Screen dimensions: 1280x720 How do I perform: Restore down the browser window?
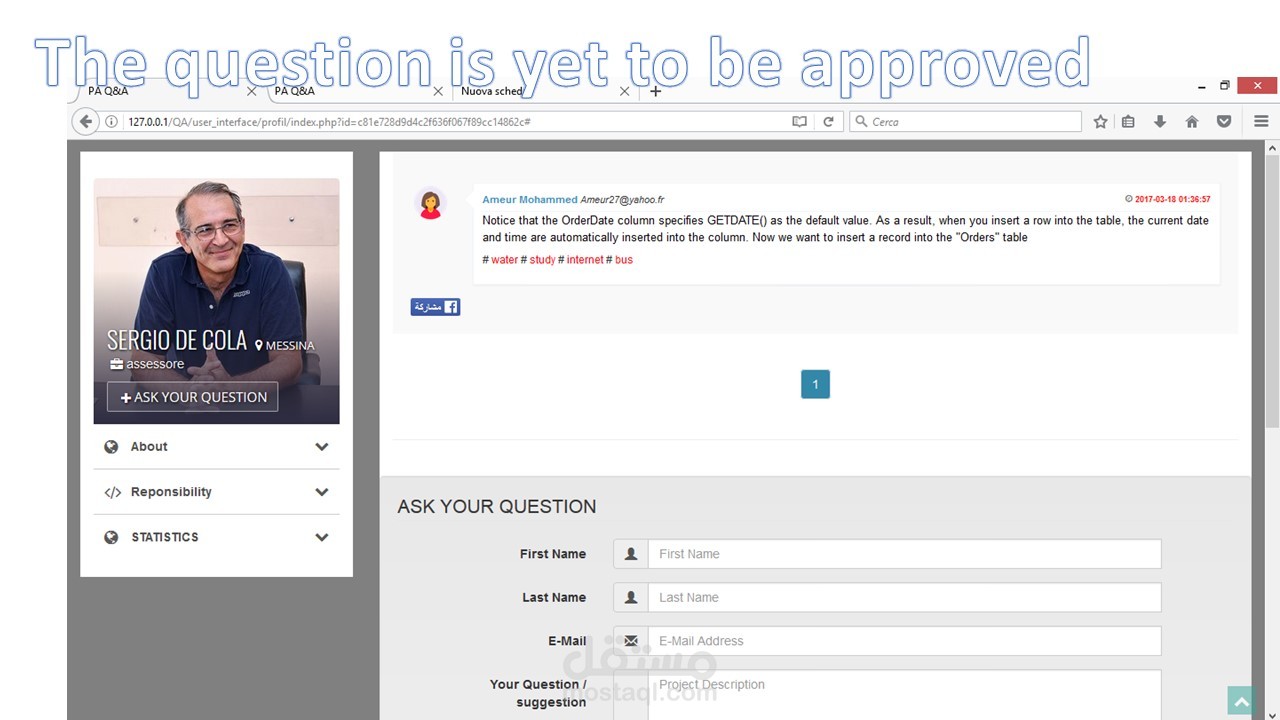pyautogui.click(x=1224, y=86)
